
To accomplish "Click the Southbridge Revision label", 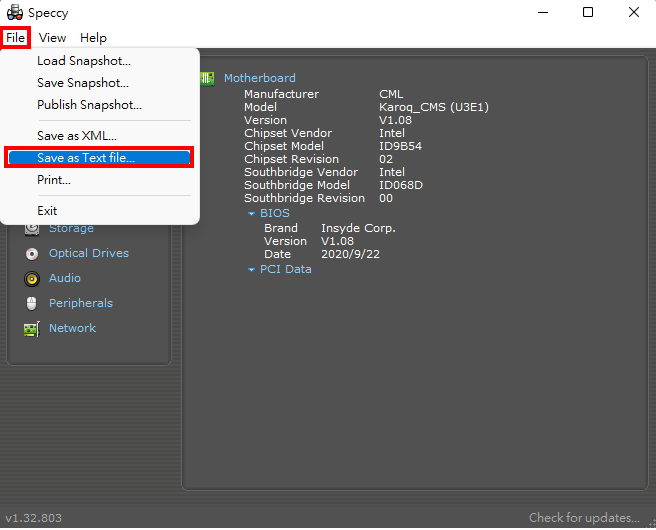I will (x=305, y=198).
